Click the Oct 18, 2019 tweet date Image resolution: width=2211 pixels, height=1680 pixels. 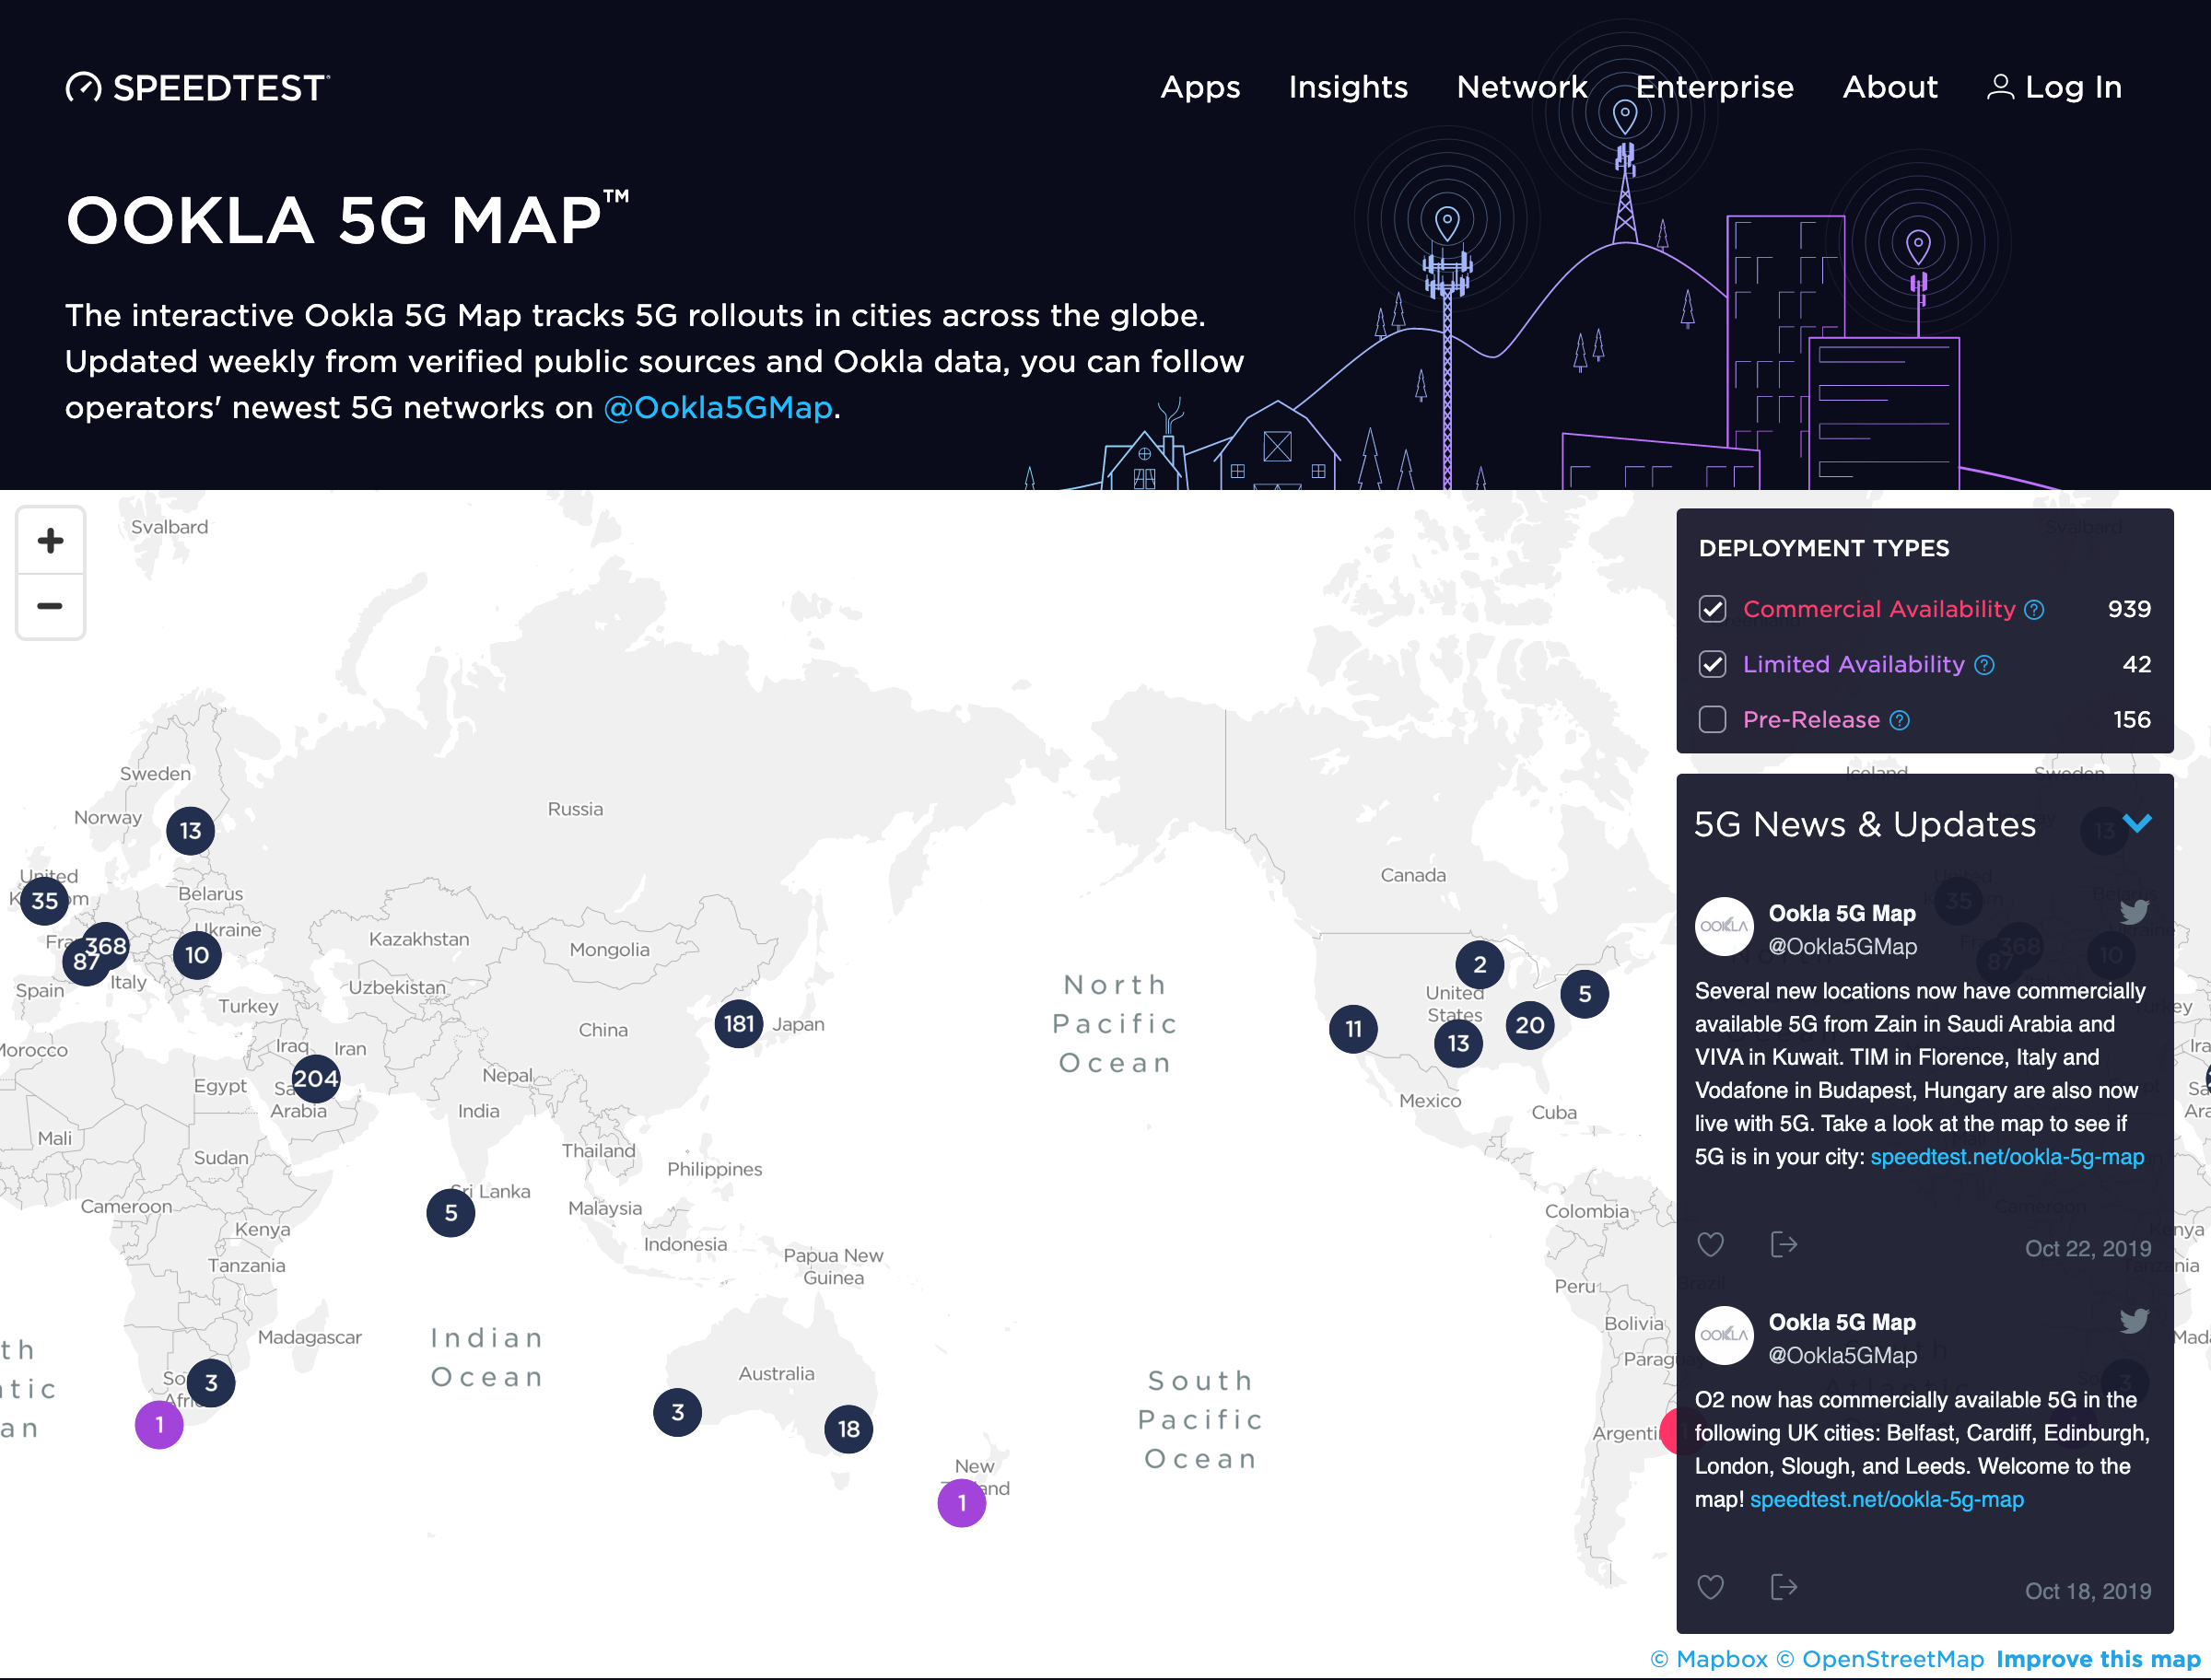coord(2088,1591)
